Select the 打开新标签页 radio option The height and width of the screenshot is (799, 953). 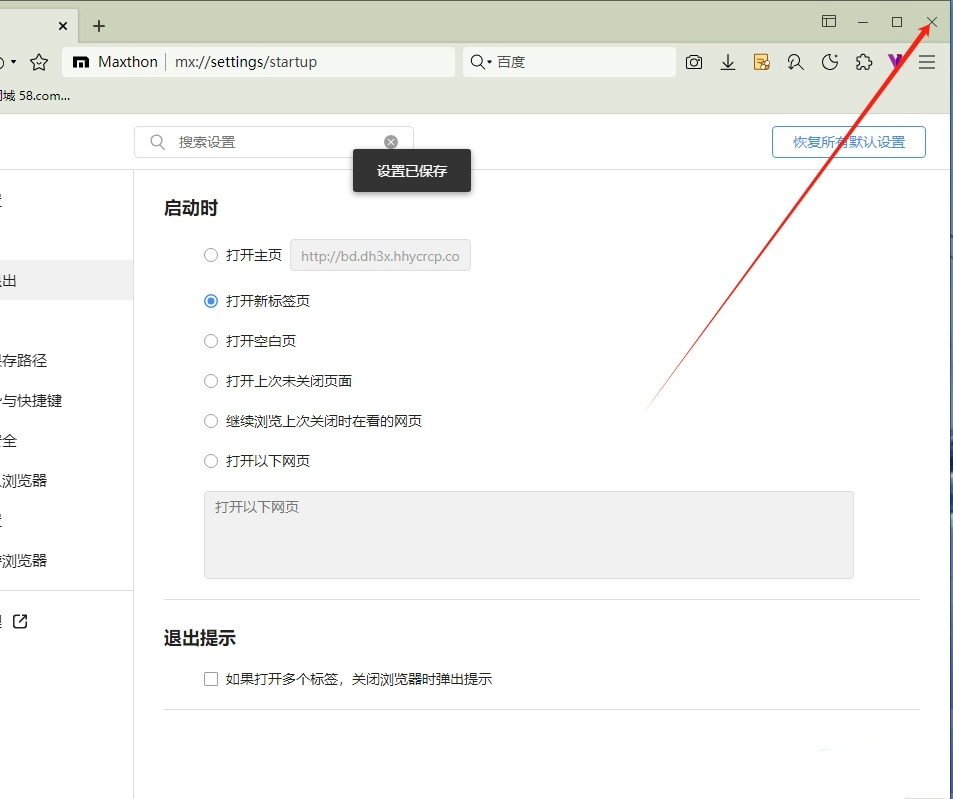point(211,301)
